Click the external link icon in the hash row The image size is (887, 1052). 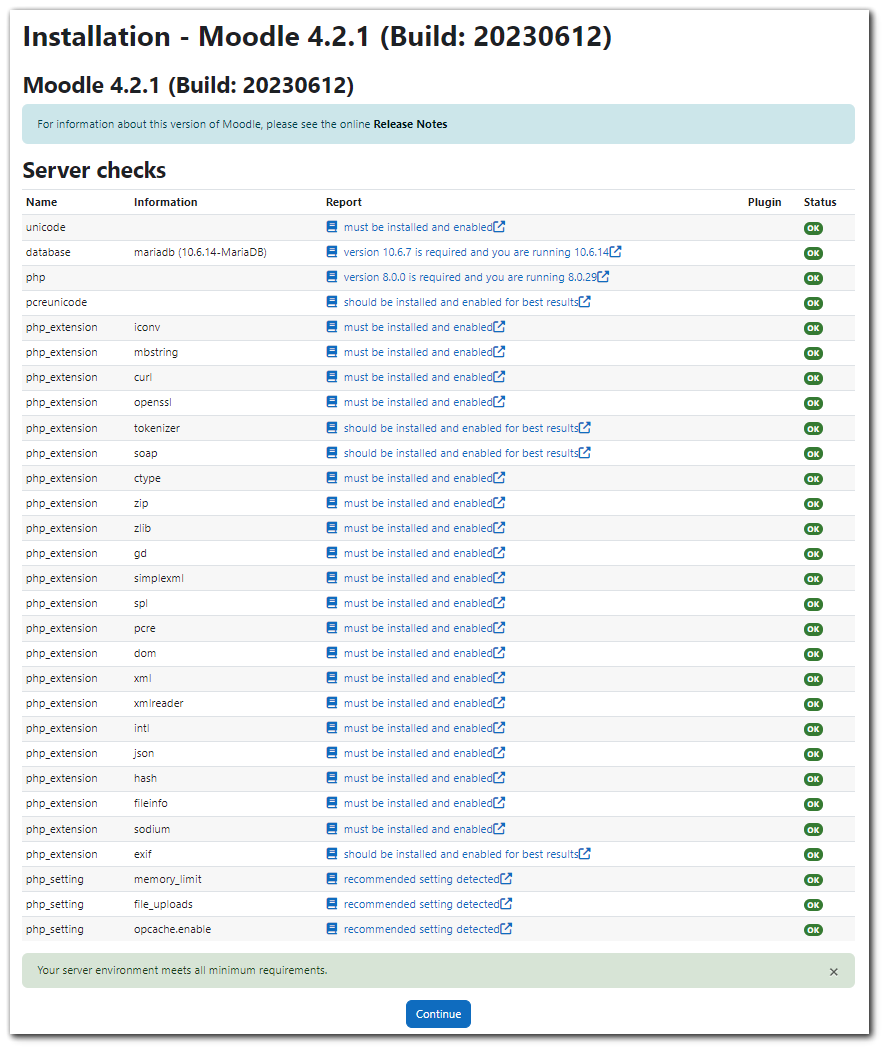coord(499,778)
